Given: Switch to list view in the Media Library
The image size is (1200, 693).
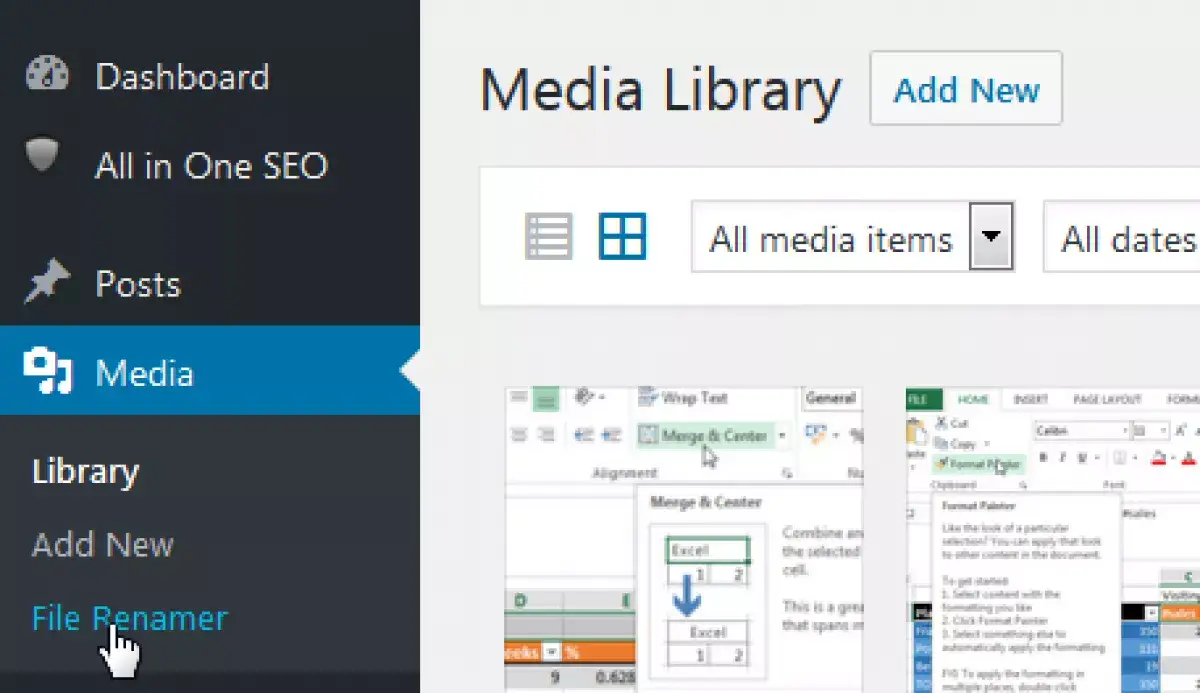Looking at the screenshot, I should pos(549,238).
